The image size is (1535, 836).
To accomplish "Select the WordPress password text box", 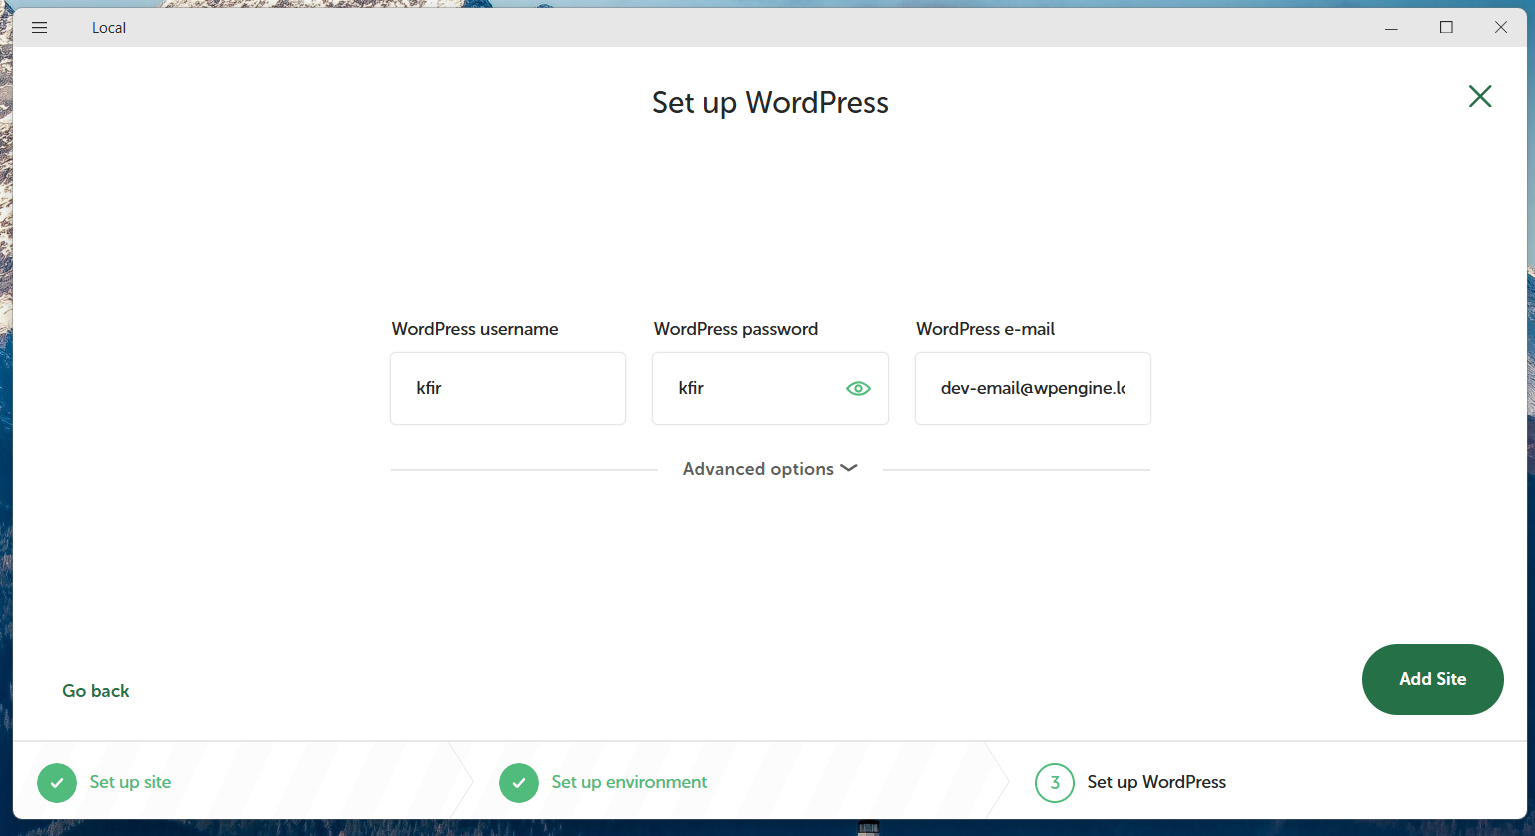I will tap(770, 388).
